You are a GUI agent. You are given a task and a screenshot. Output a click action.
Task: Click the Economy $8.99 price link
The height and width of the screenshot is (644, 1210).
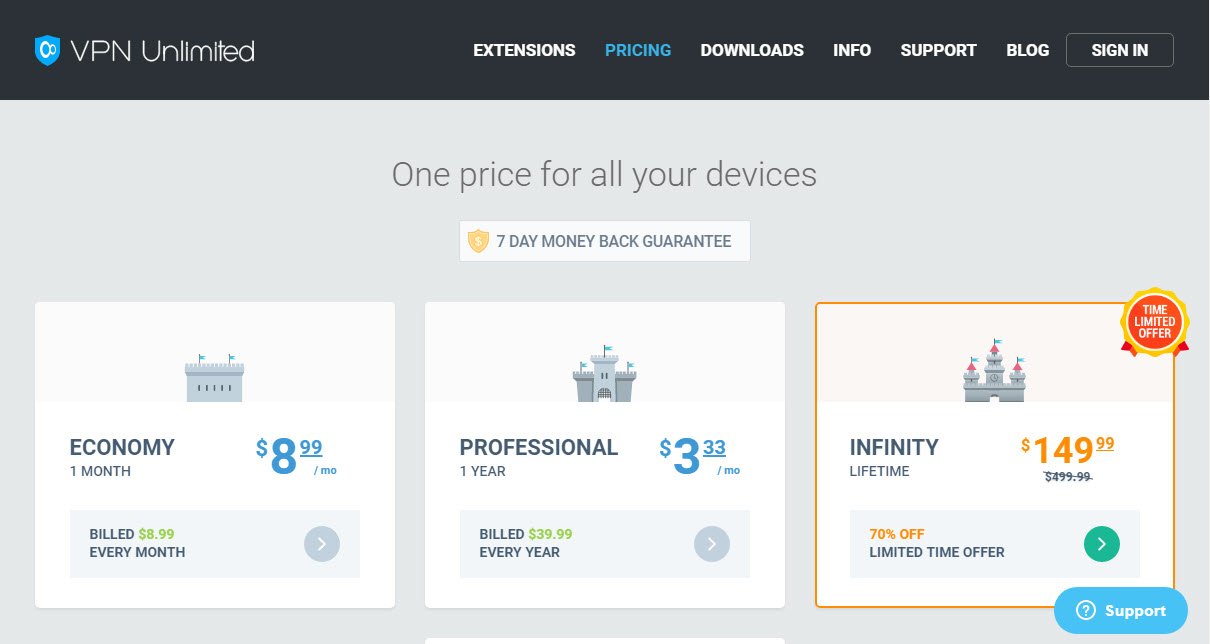click(x=297, y=457)
